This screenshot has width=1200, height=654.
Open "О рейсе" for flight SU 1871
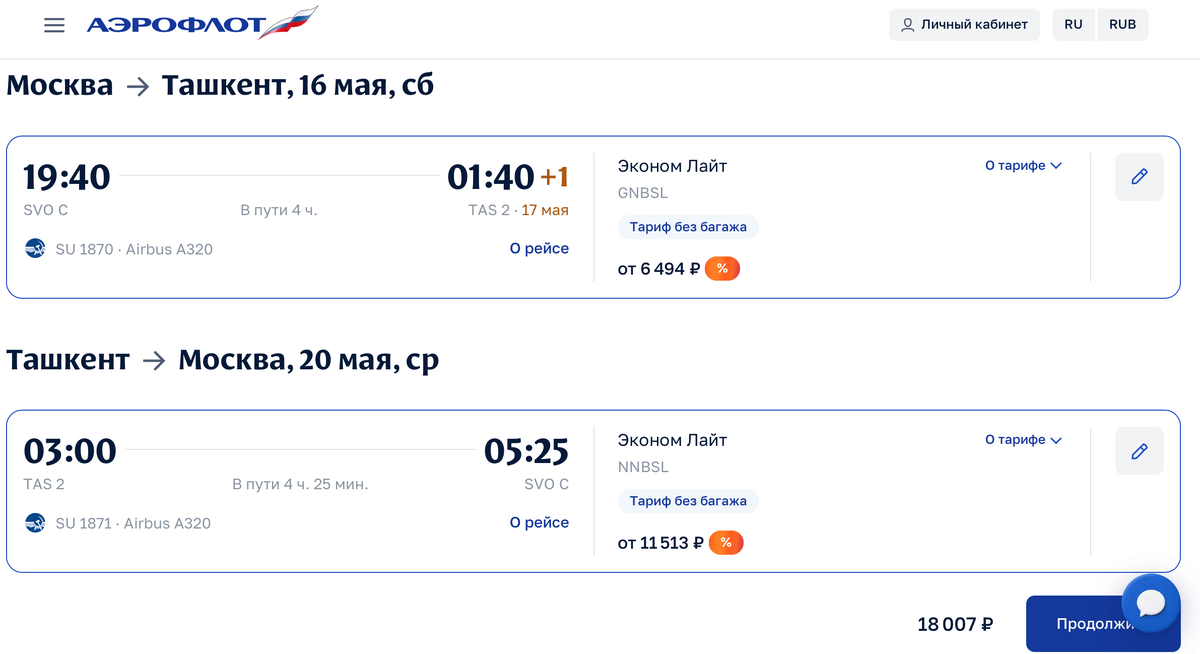pos(539,523)
